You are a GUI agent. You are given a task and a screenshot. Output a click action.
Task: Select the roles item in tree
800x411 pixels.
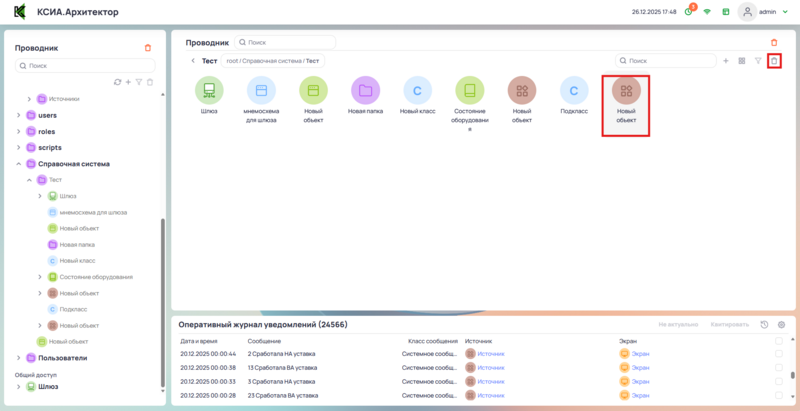pyautogui.click(x=47, y=131)
